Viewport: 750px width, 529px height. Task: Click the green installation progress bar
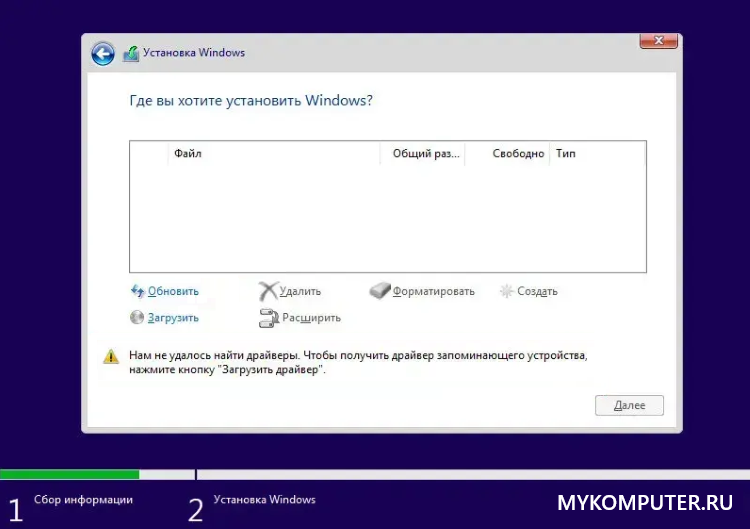point(69,474)
